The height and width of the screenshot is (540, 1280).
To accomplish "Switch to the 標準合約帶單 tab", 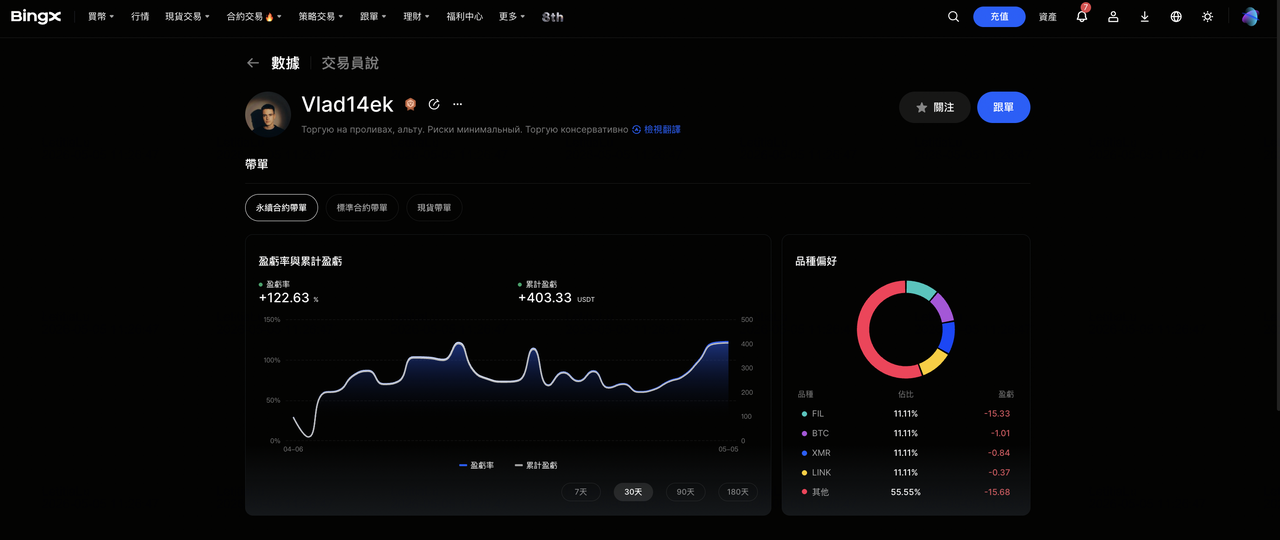I will click(x=362, y=208).
